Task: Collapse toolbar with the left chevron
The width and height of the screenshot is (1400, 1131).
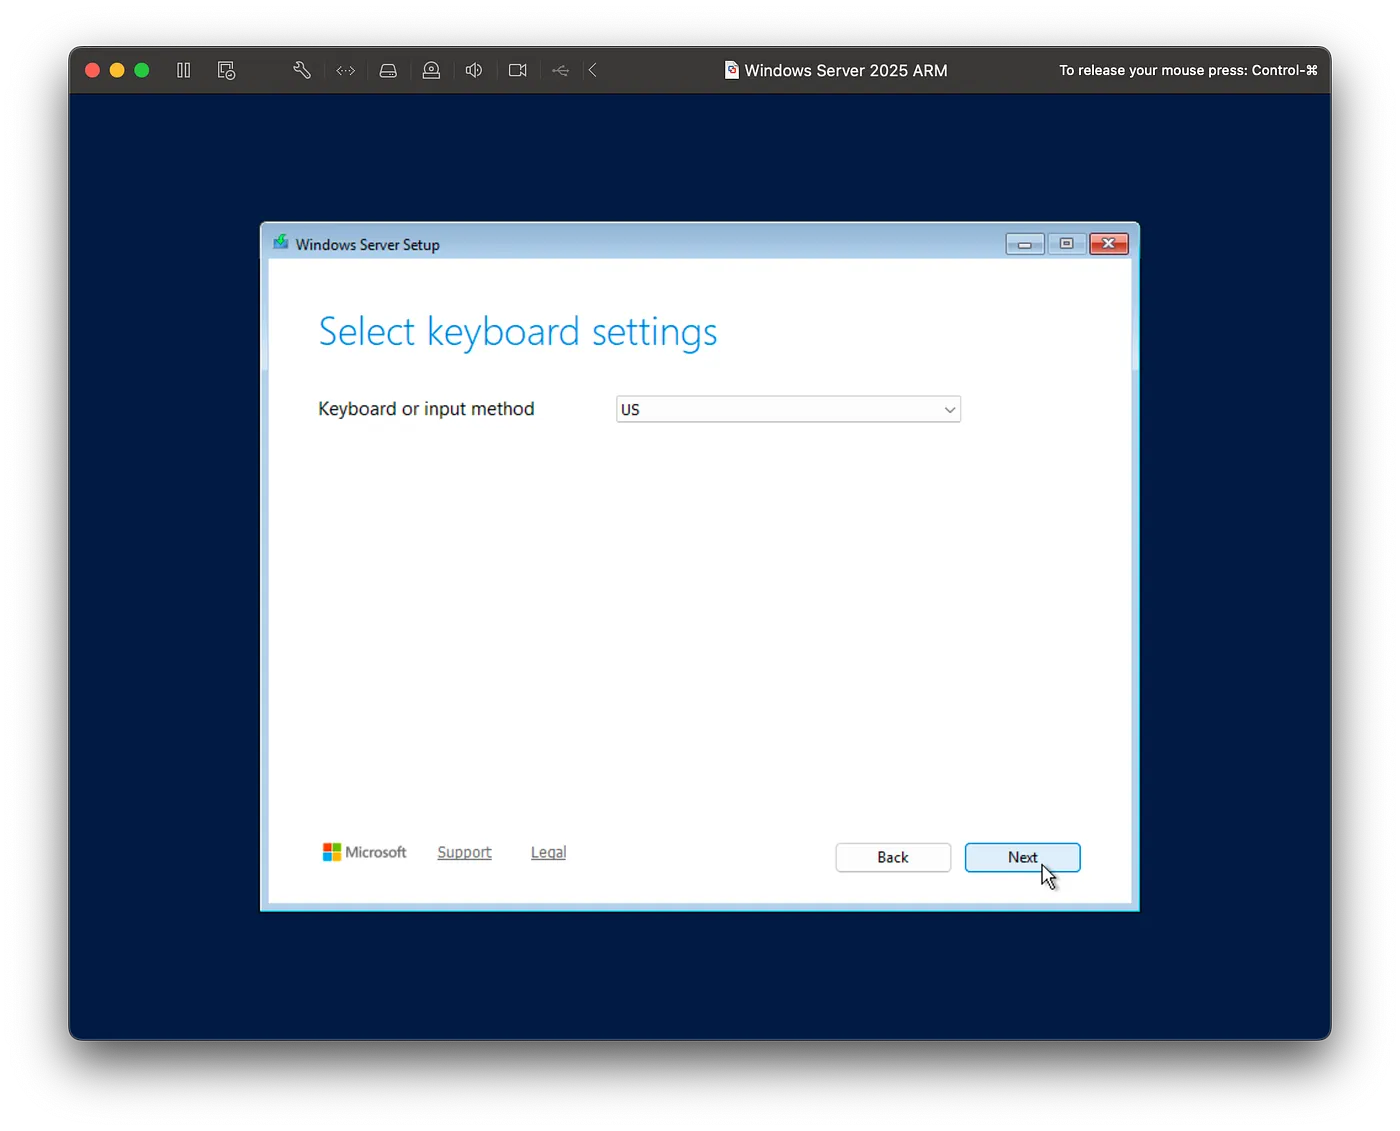Action: pos(593,70)
